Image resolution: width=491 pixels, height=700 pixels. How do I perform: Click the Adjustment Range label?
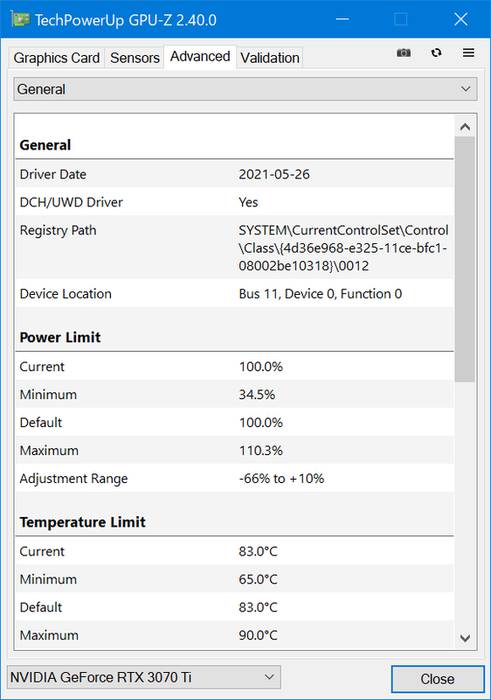pos(74,479)
